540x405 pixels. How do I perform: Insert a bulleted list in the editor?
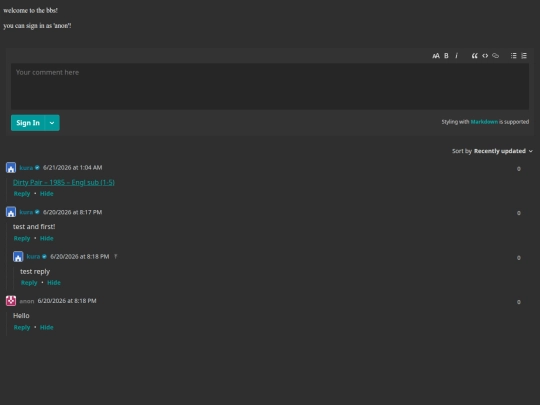[513, 56]
